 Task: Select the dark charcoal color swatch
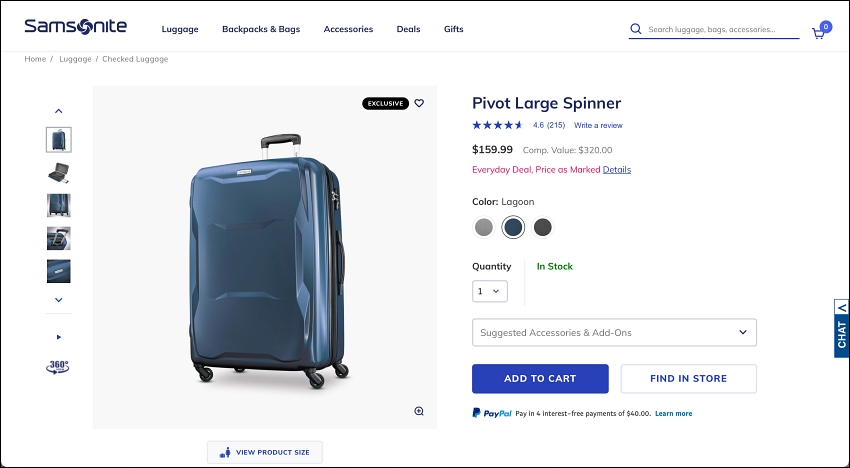point(542,227)
